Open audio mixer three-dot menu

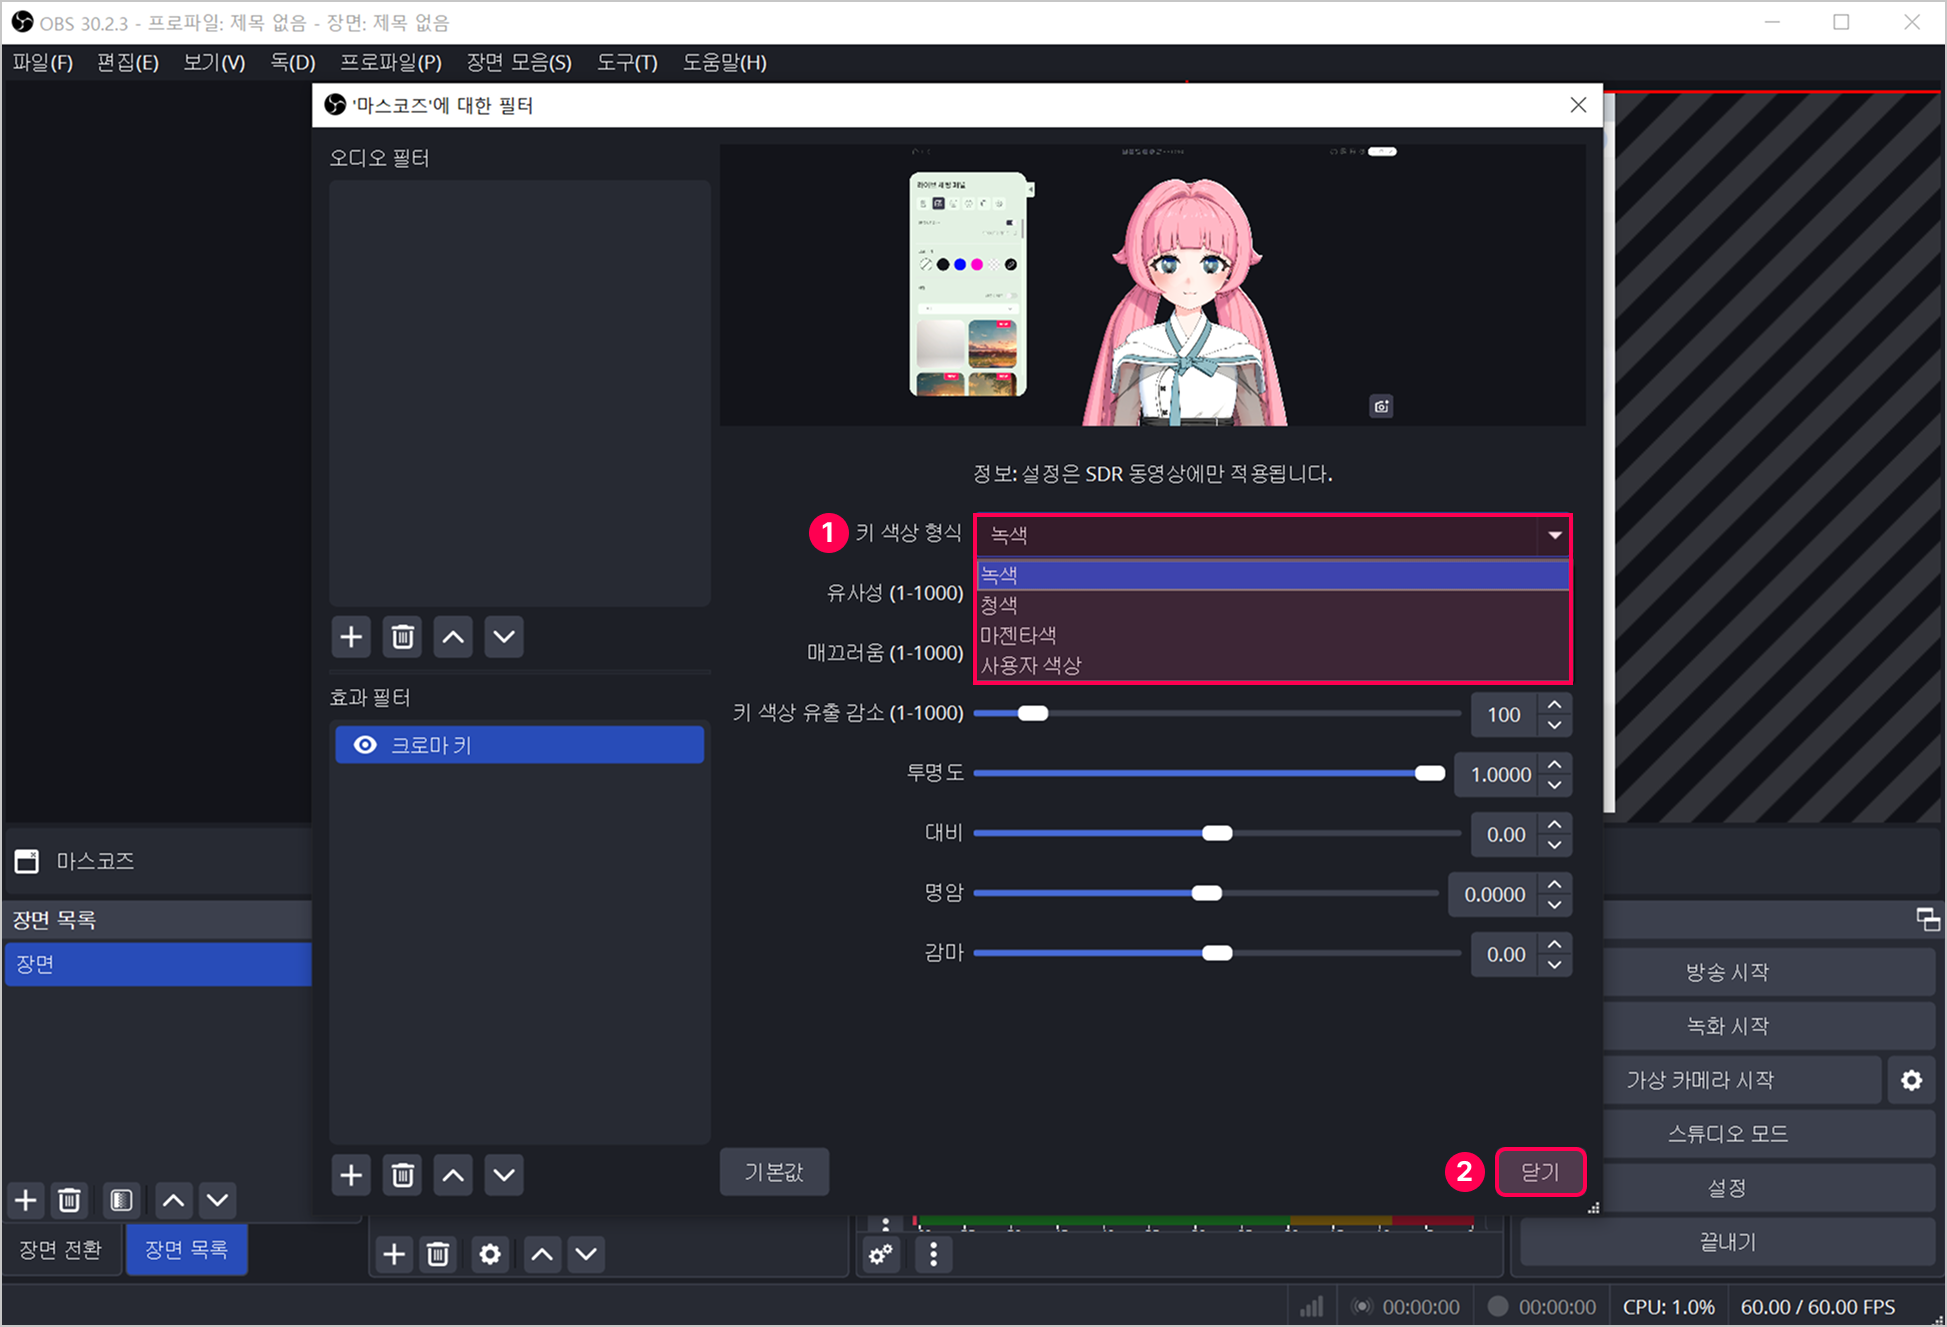(933, 1254)
